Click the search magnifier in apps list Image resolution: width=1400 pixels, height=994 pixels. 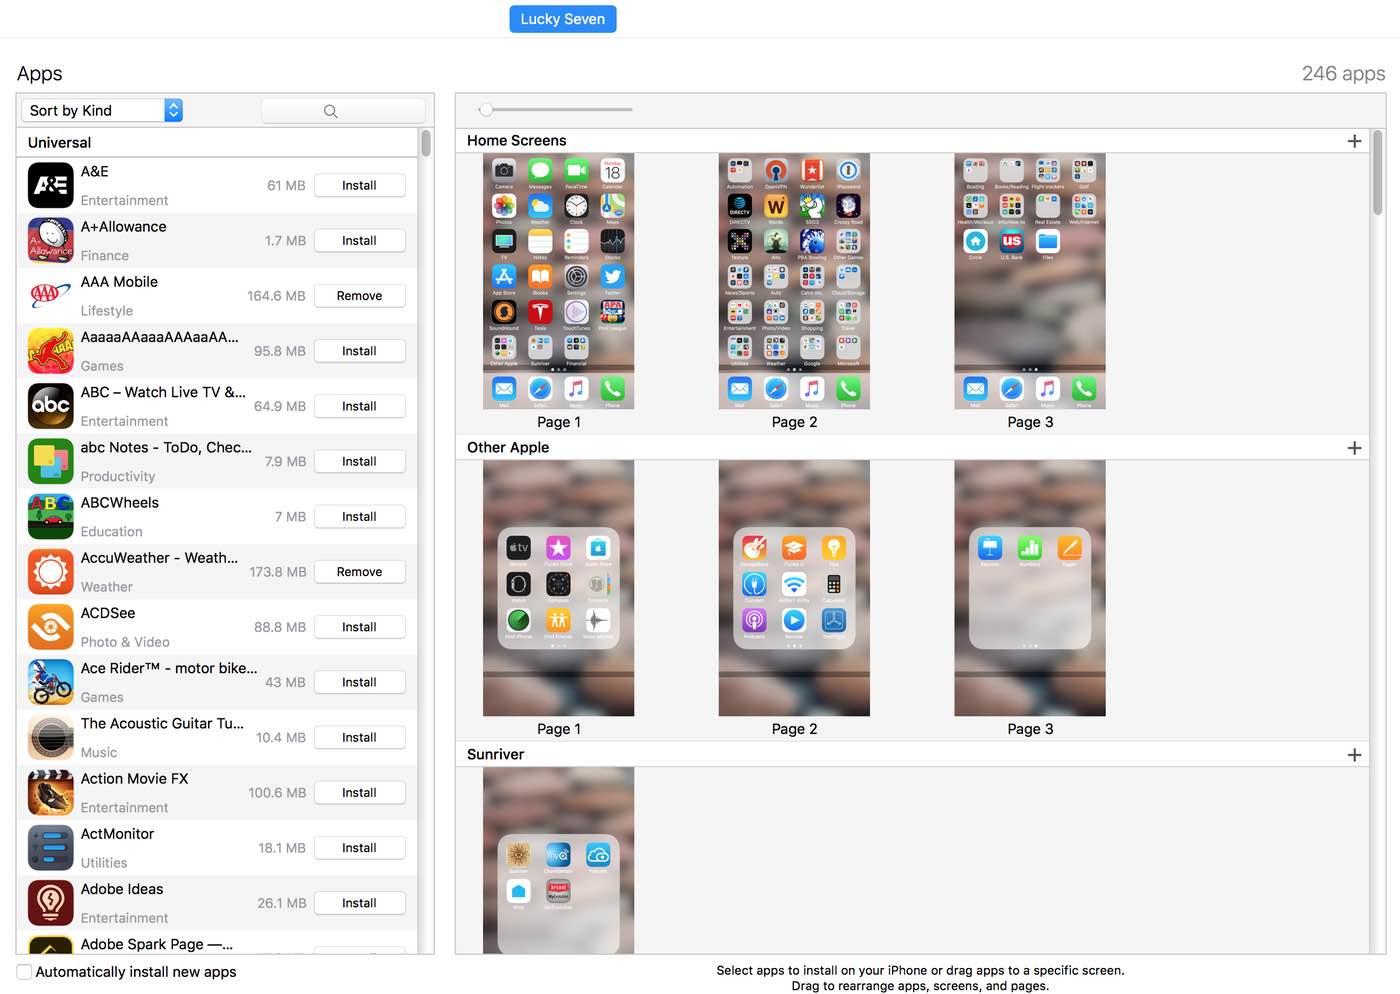click(330, 111)
